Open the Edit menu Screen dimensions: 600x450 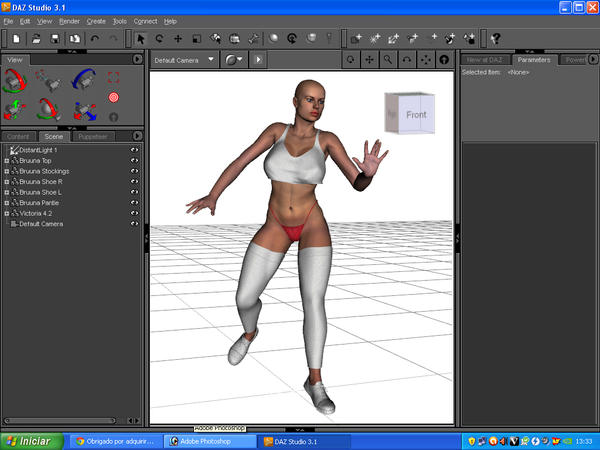[25, 21]
